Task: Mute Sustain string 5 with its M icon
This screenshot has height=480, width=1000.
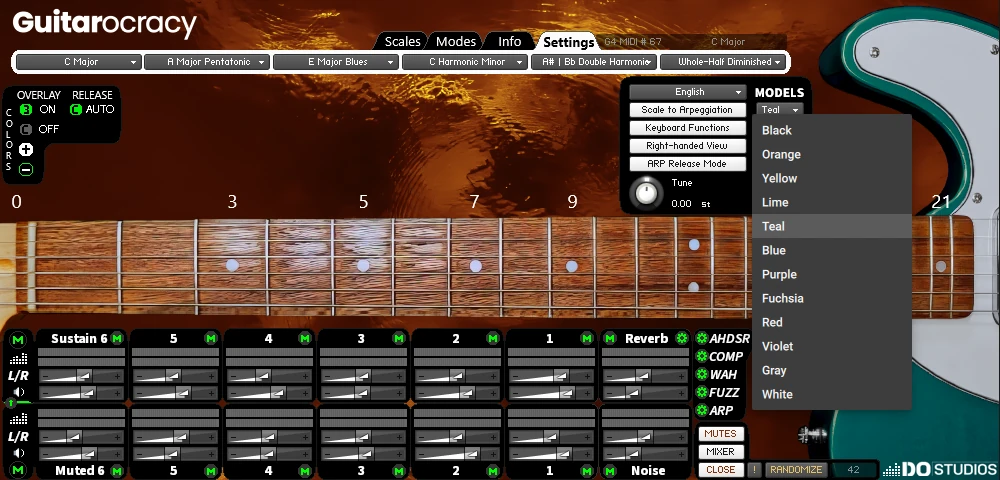Action: point(210,338)
